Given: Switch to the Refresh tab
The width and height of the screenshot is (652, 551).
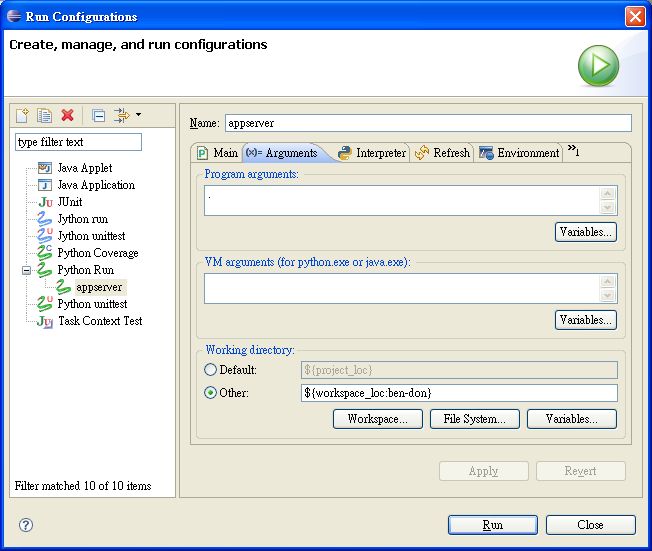Looking at the screenshot, I should 442,153.
